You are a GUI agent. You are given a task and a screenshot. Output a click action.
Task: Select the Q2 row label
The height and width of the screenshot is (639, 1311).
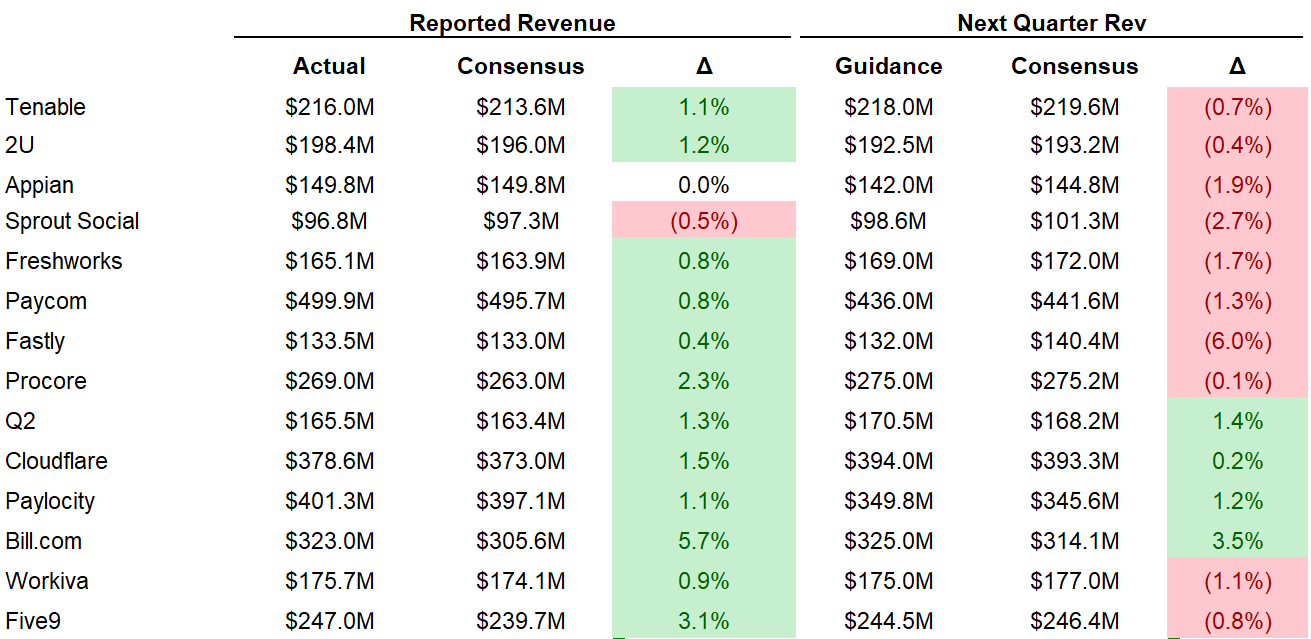point(20,421)
